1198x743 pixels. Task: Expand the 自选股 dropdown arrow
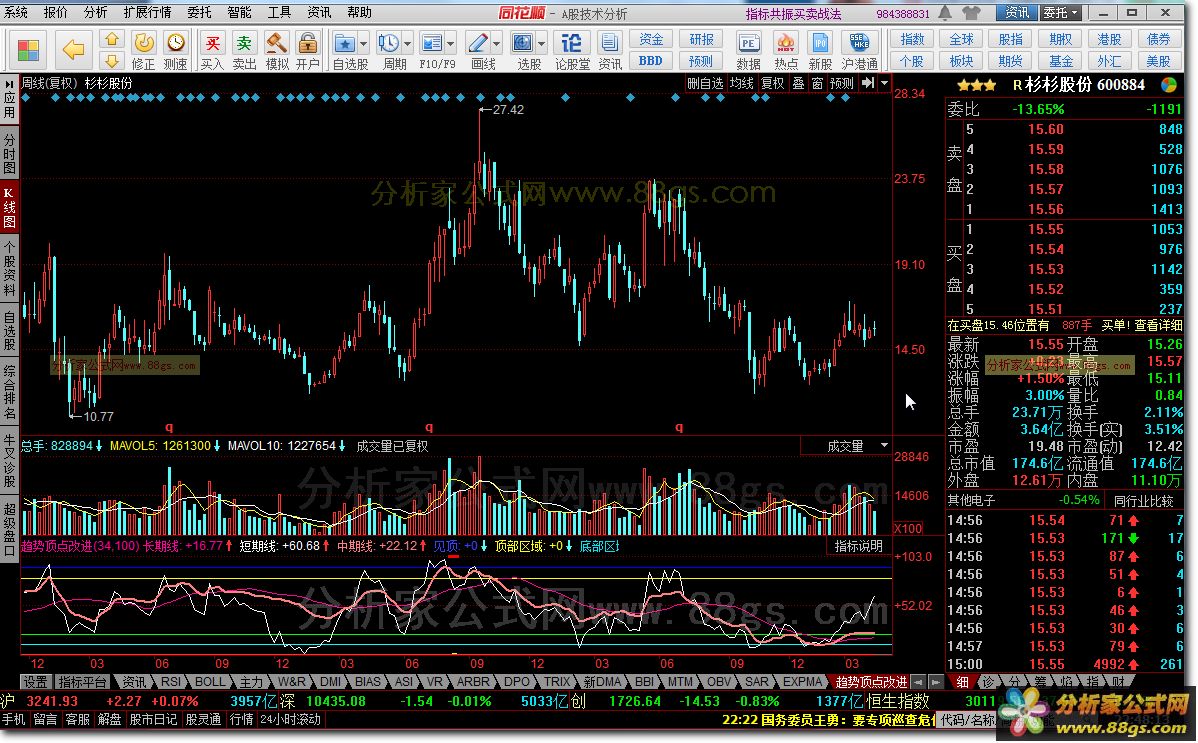pyautogui.click(x=363, y=44)
